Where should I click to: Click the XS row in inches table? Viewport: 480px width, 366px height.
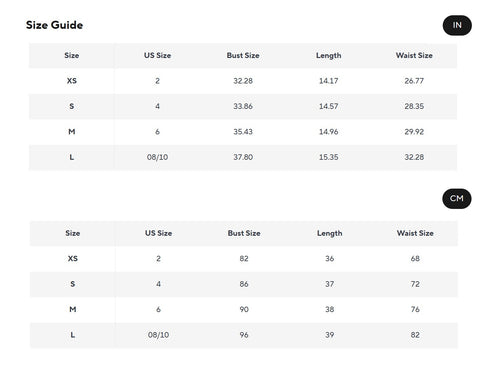243,81
